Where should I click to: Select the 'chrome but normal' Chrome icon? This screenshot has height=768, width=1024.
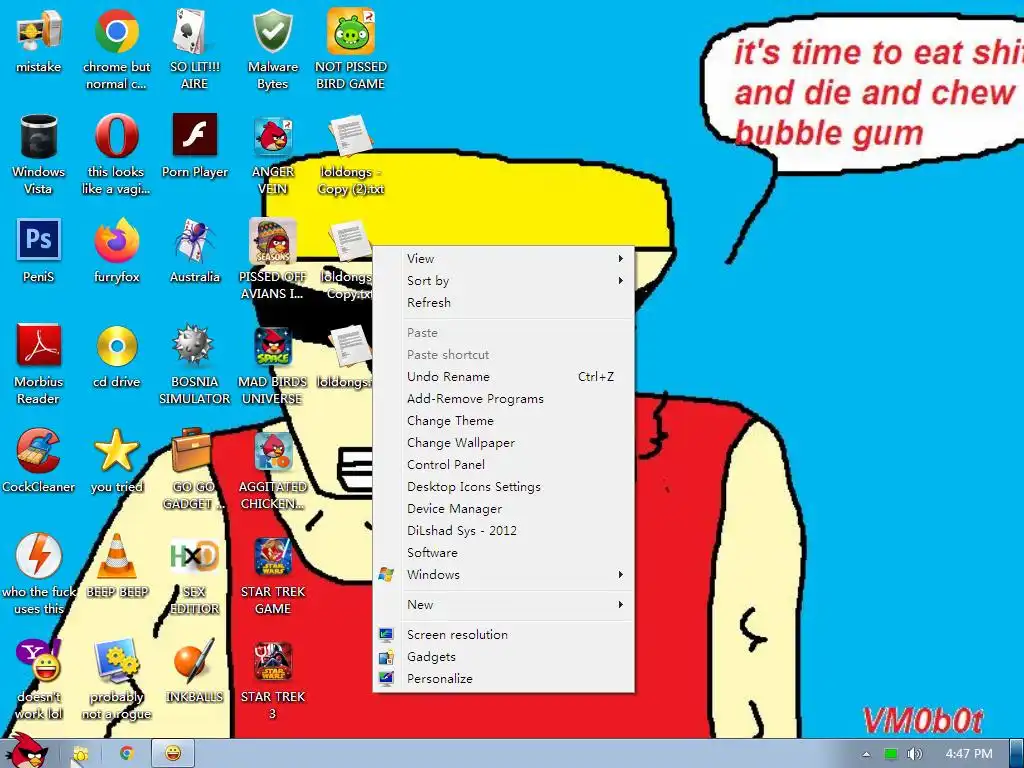[116, 49]
